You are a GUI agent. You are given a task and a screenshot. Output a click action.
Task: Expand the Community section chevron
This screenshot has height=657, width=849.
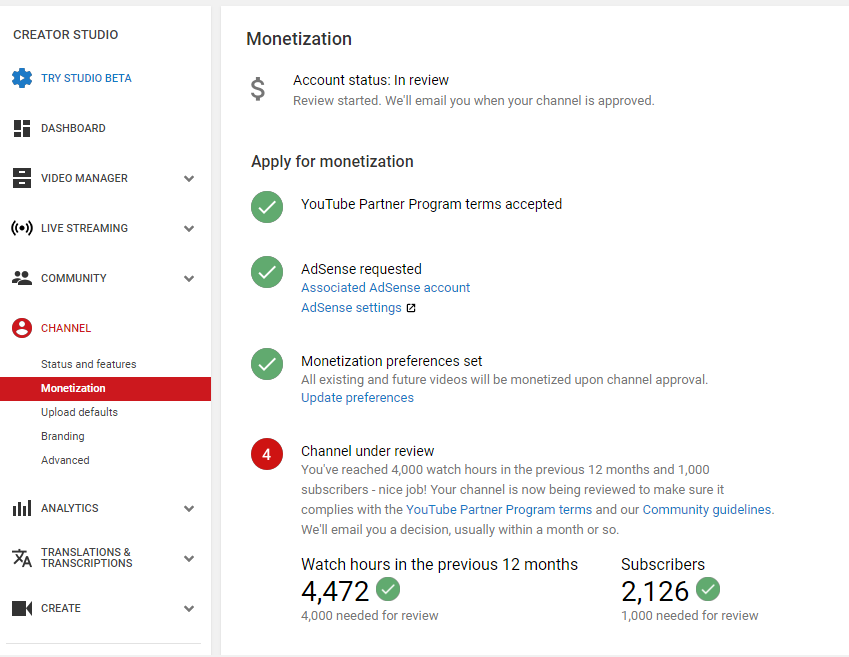pos(189,278)
